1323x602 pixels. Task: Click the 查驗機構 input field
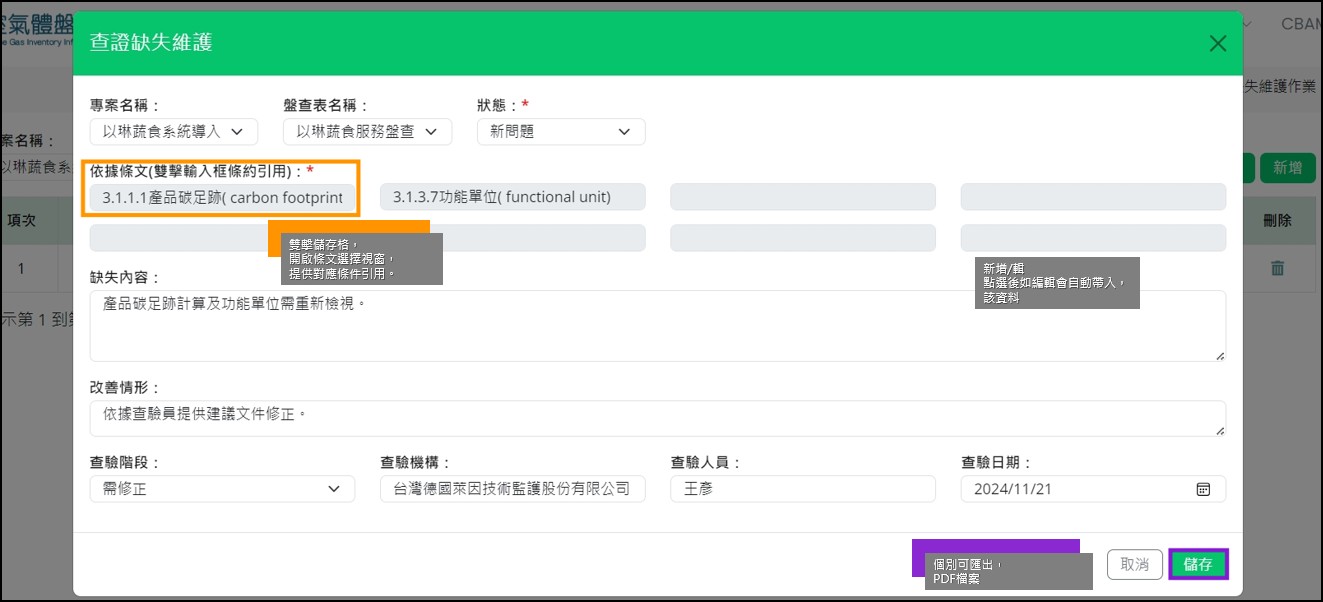tap(512, 489)
